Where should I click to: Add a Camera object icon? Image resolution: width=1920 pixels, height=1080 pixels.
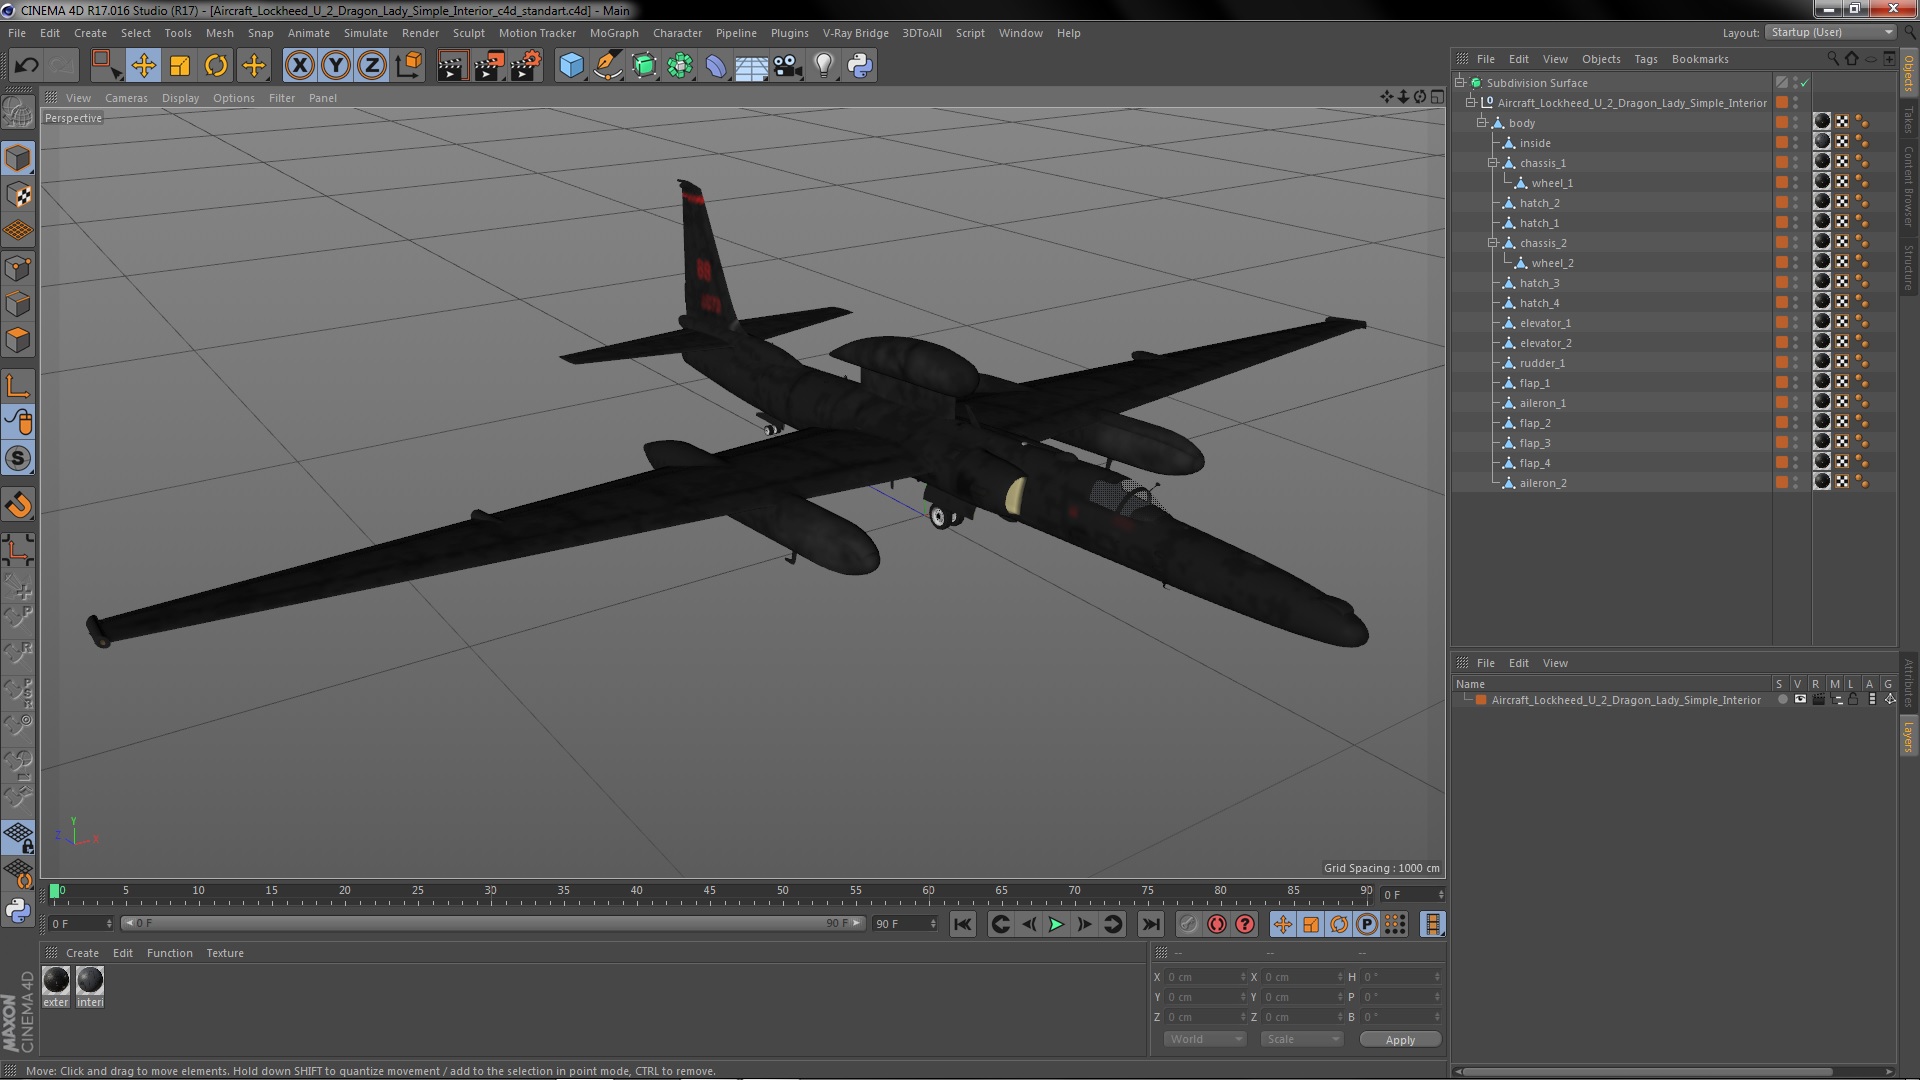787,66
